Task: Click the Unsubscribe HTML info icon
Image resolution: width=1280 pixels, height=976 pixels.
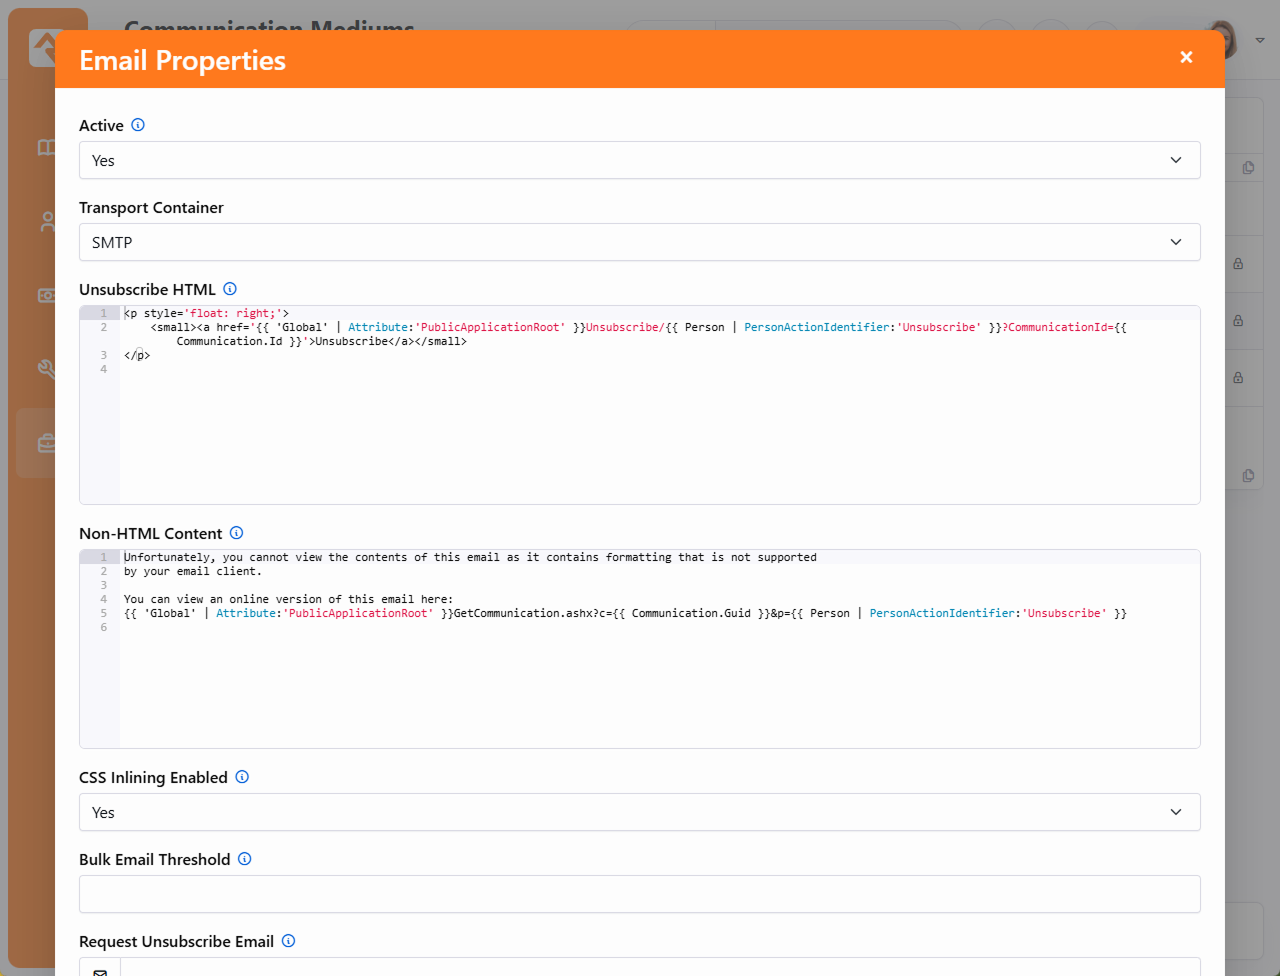Action: pos(230,289)
